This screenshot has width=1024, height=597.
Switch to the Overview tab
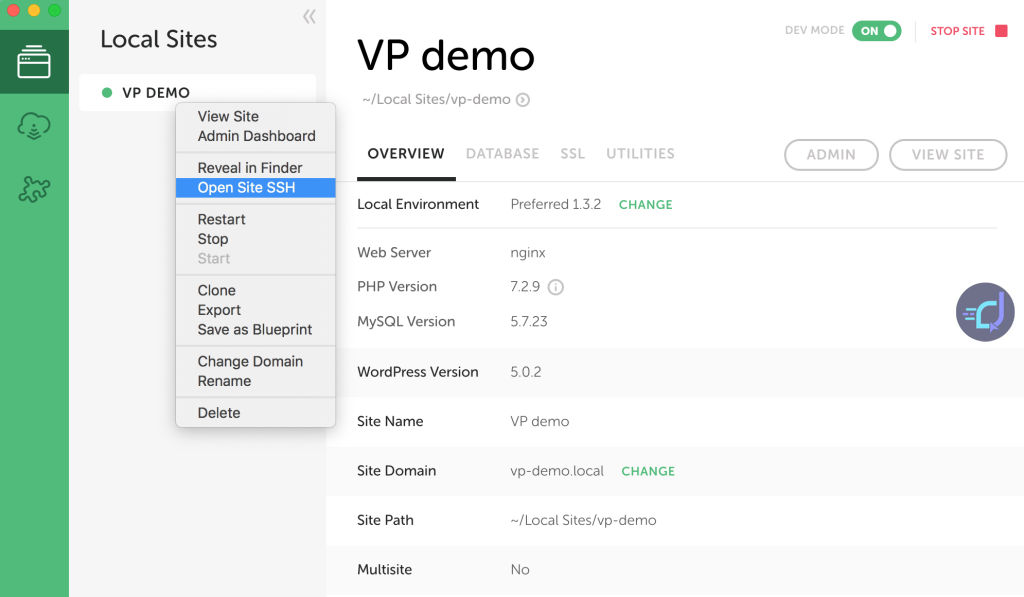[x=406, y=153]
